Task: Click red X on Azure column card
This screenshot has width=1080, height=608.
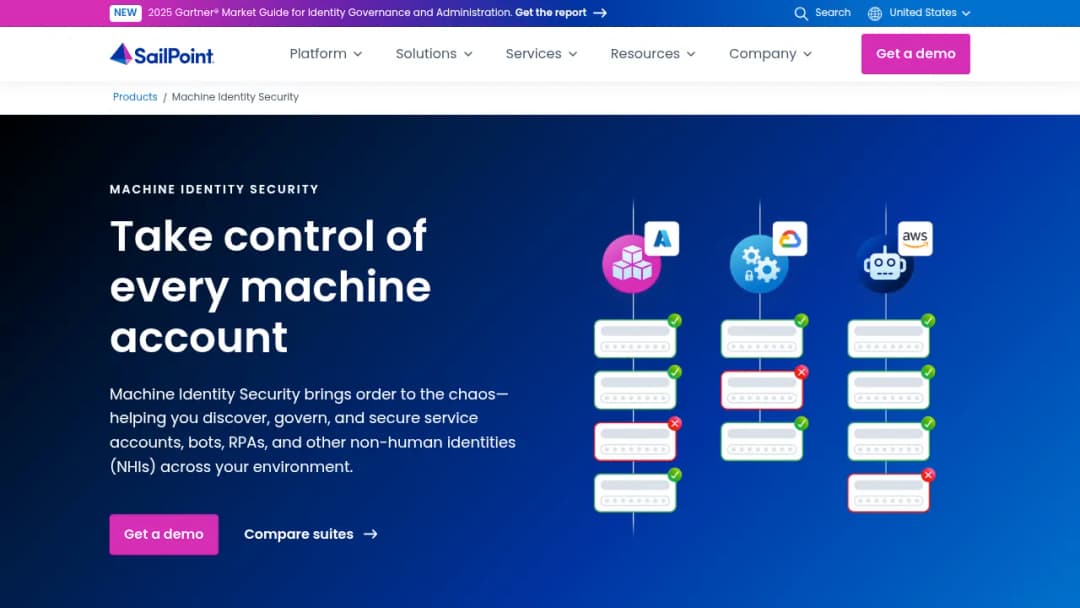Action: [x=674, y=423]
